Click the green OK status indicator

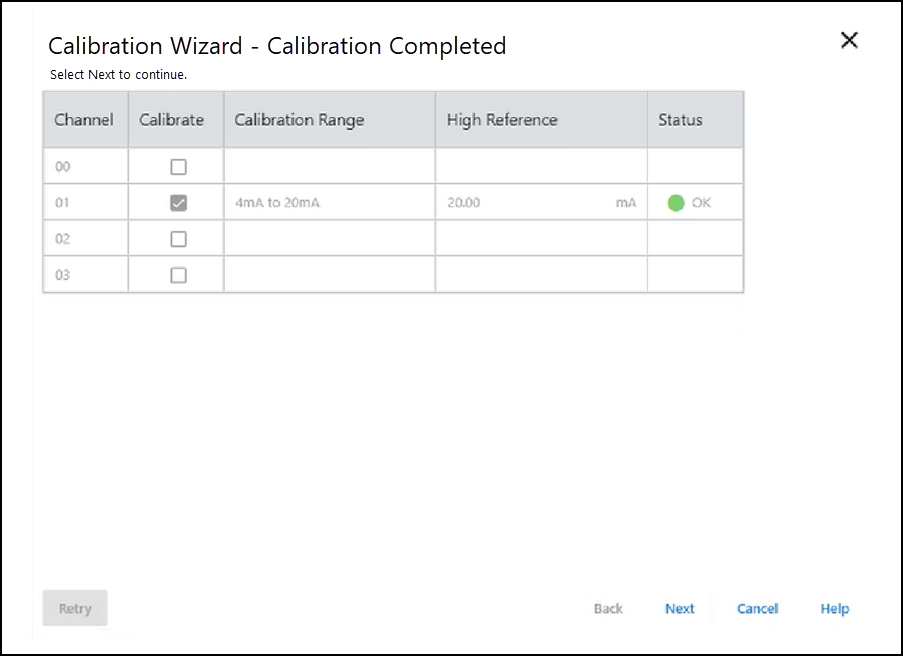676,203
